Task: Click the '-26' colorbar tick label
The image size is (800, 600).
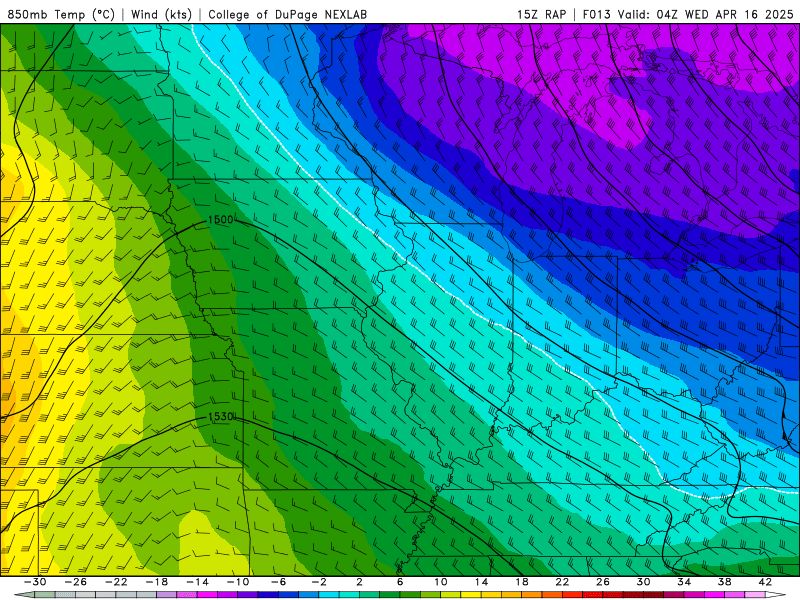Action: pos(76,582)
